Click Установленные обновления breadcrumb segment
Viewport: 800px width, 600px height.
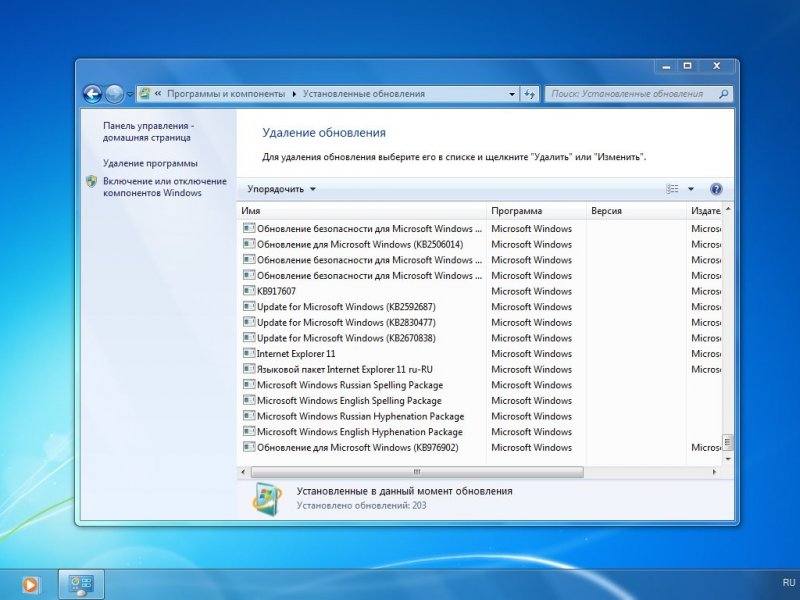click(x=364, y=94)
